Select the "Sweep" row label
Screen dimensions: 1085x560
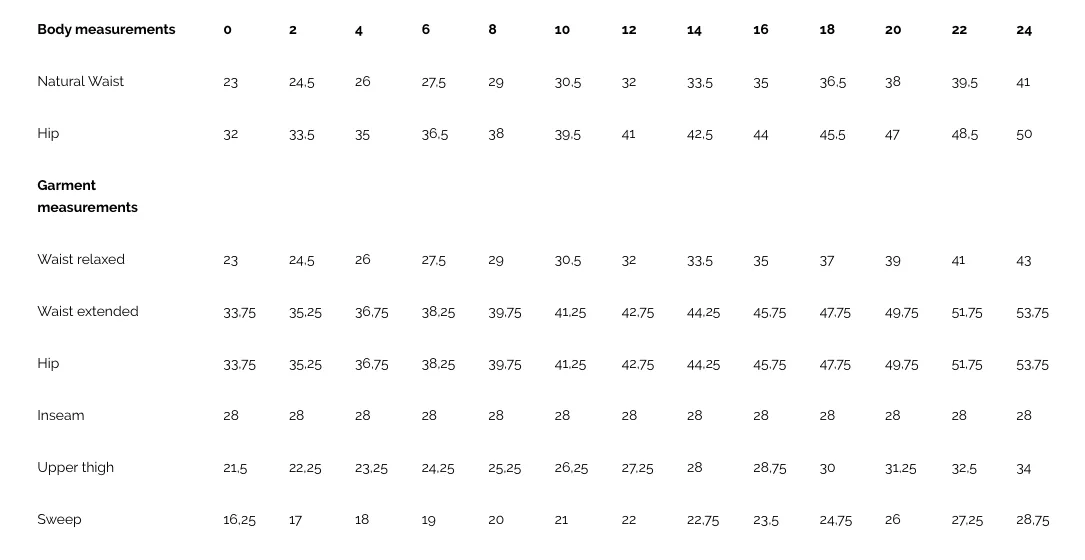pyautogui.click(x=60, y=519)
